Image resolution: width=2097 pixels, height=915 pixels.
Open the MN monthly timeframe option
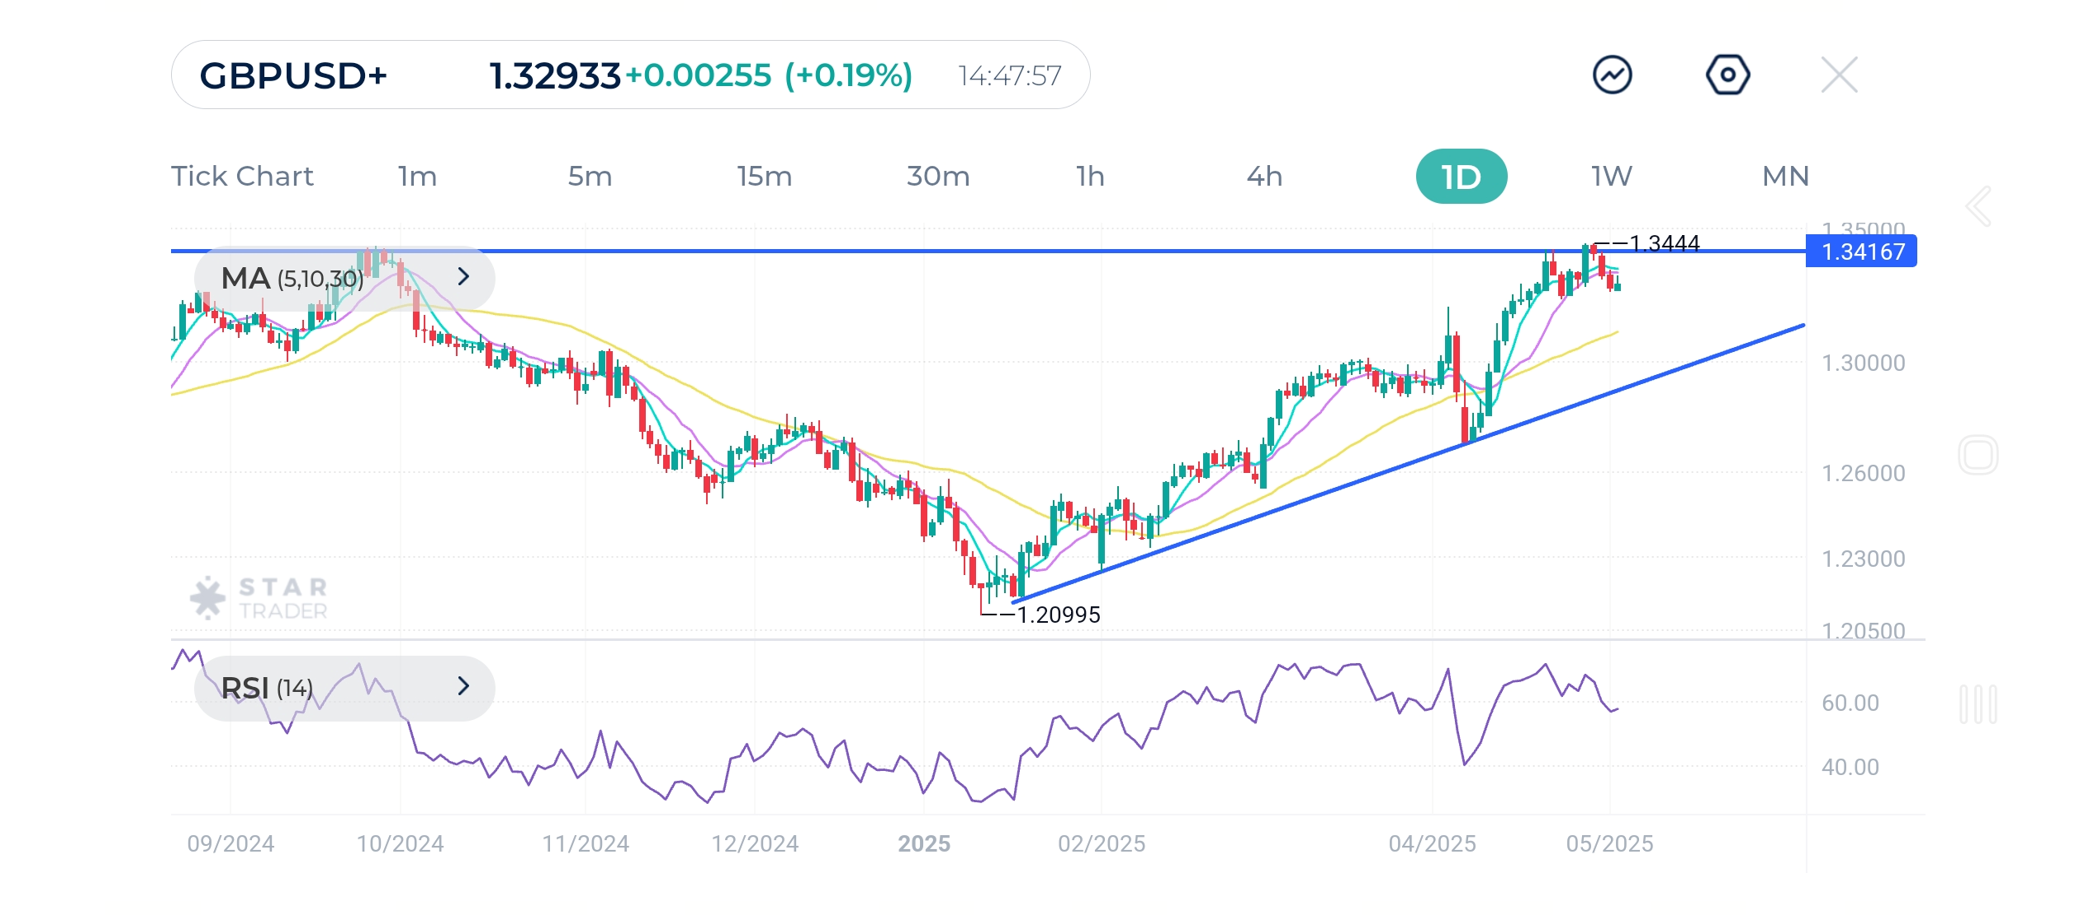point(1786,176)
